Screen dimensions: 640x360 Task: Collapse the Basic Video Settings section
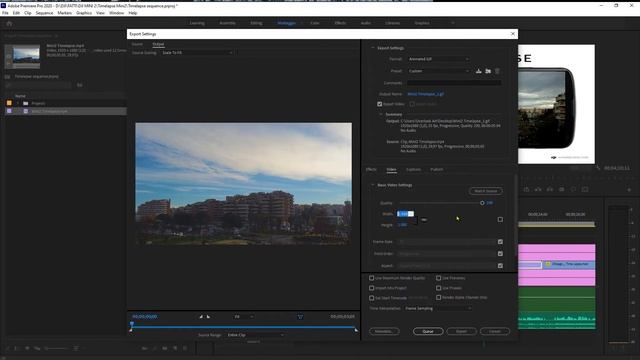coord(372,185)
